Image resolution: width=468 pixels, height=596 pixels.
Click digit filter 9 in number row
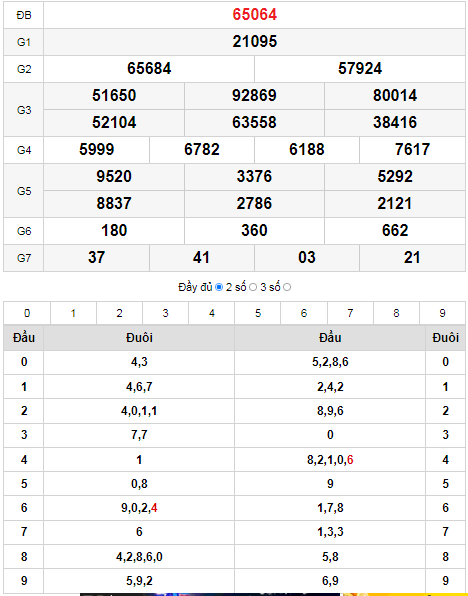tap(442, 313)
